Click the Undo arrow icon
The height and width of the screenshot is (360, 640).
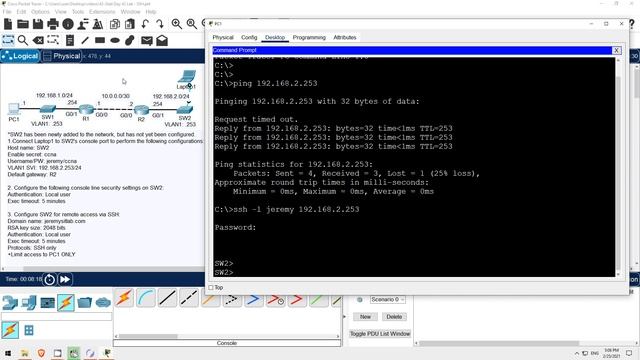click(x=145, y=24)
